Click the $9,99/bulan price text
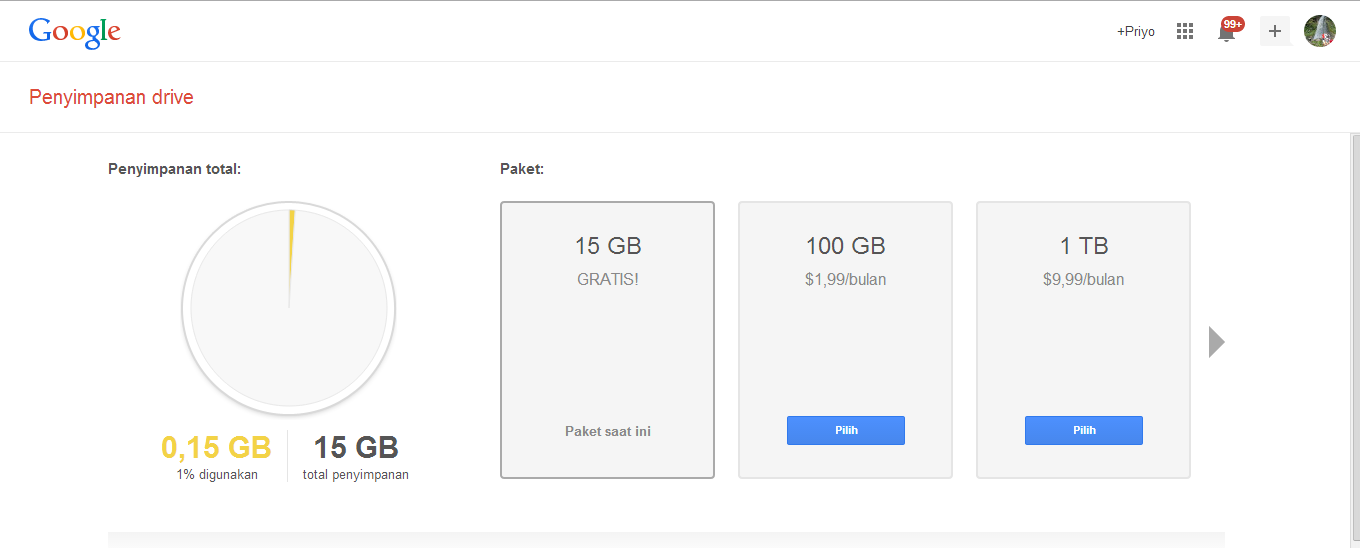Screen dimensions: 1360x548 (x=1084, y=280)
